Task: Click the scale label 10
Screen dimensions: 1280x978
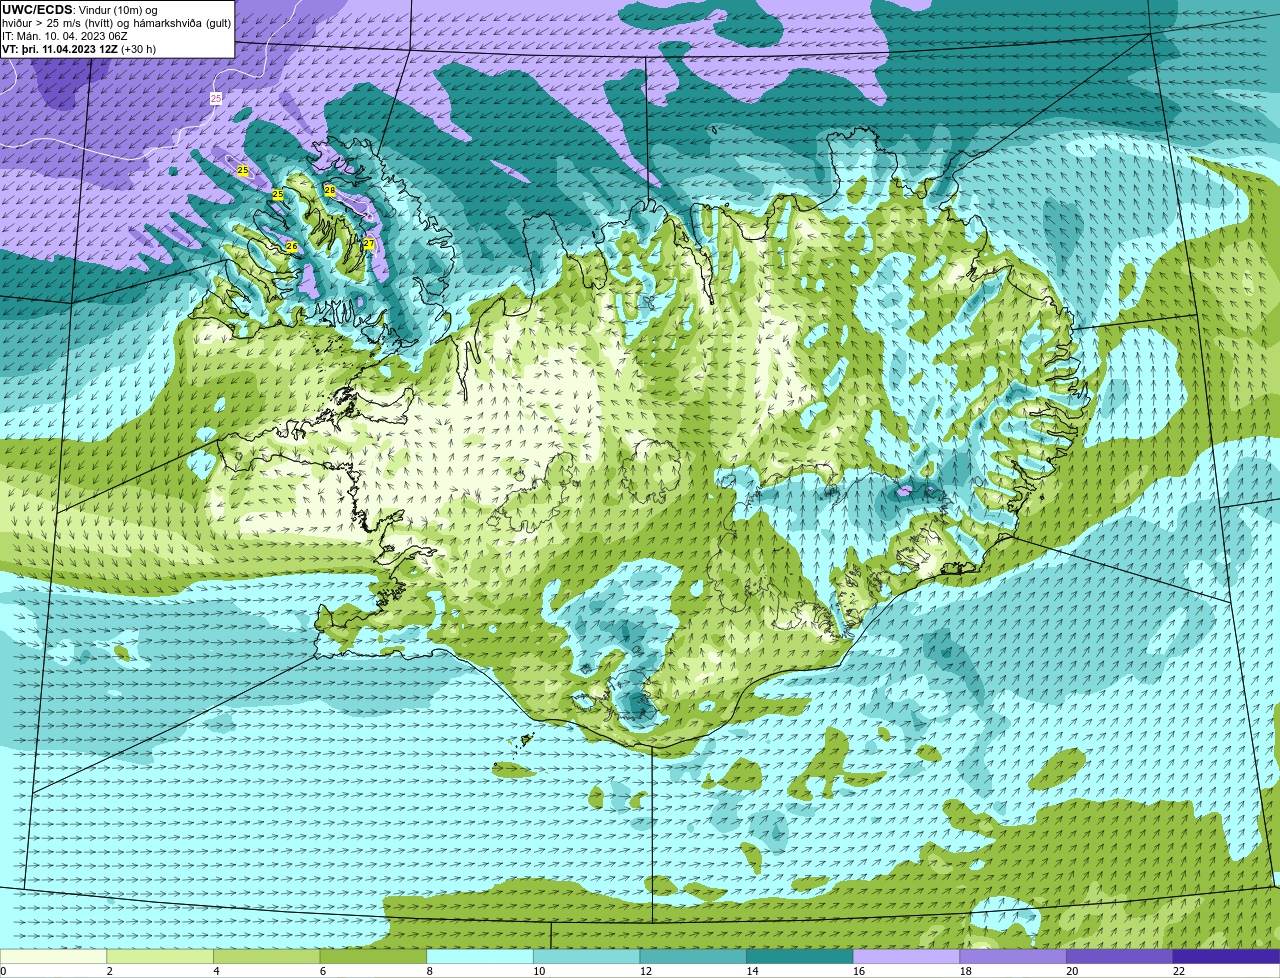Action: coord(539,971)
